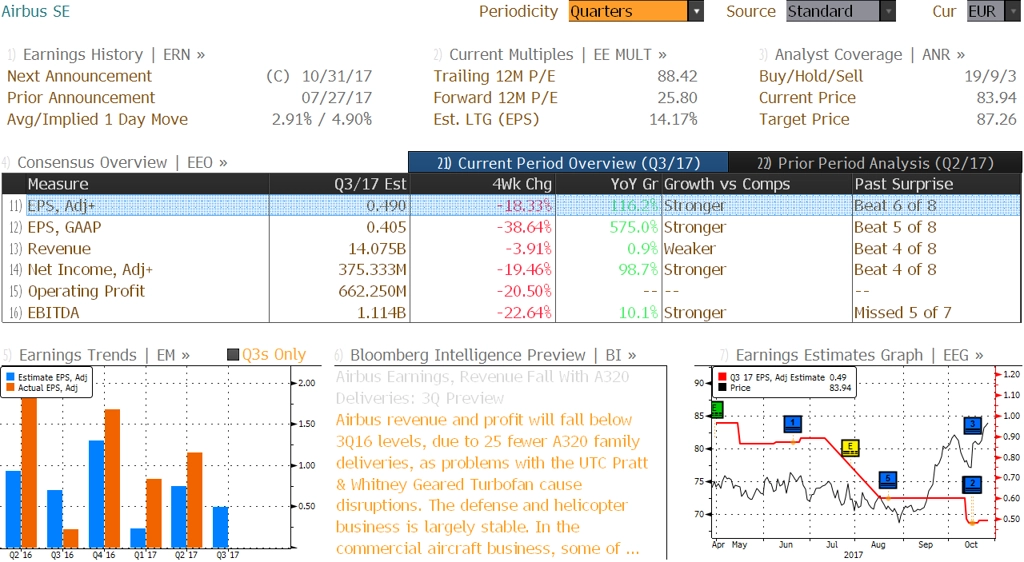
Task: Click the blue marker 5 on estimates graph
Action: tap(888, 480)
